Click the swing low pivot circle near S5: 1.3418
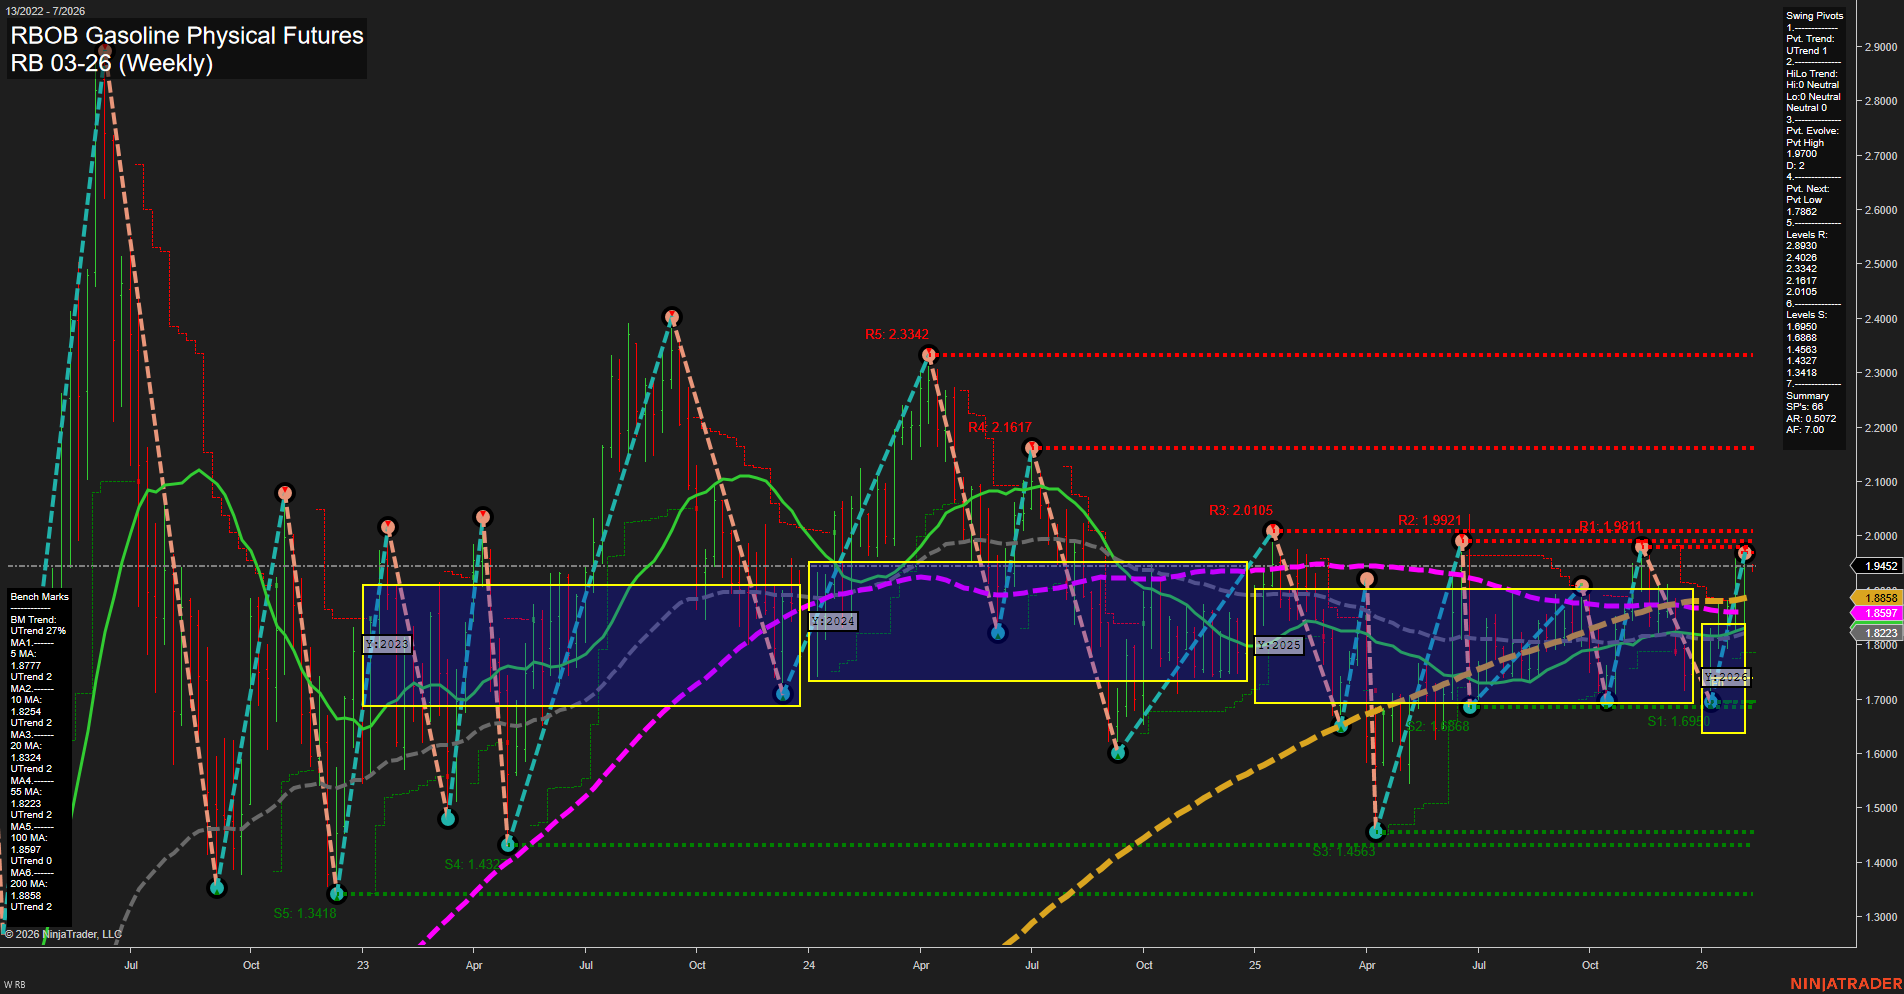Viewport: 1904px width, 994px height. pos(337,896)
